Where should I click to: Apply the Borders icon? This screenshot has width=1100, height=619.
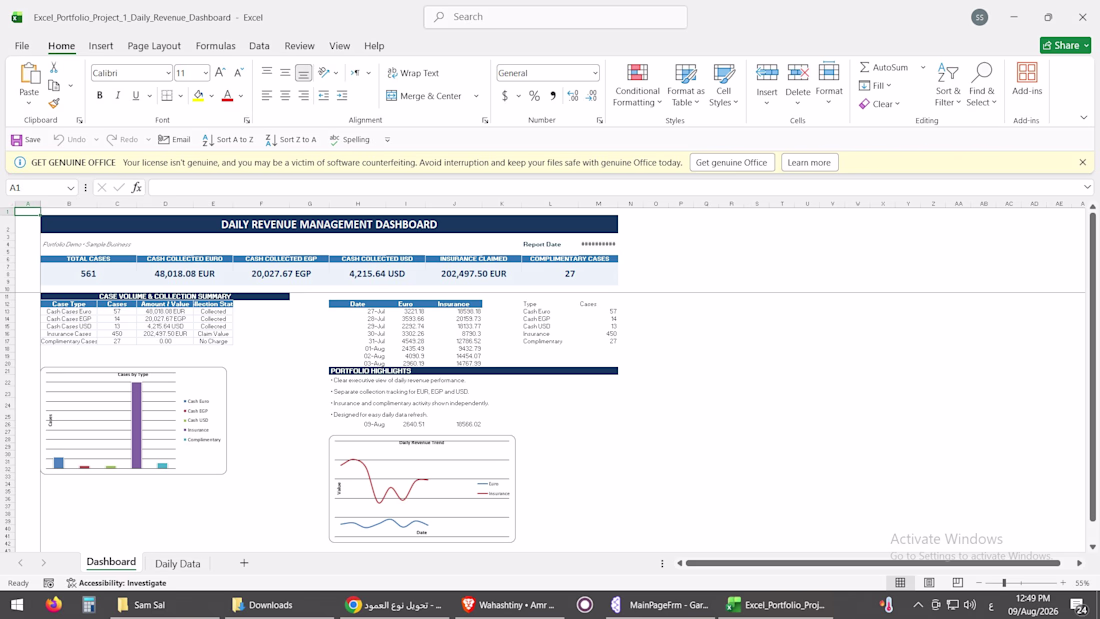tap(167, 95)
